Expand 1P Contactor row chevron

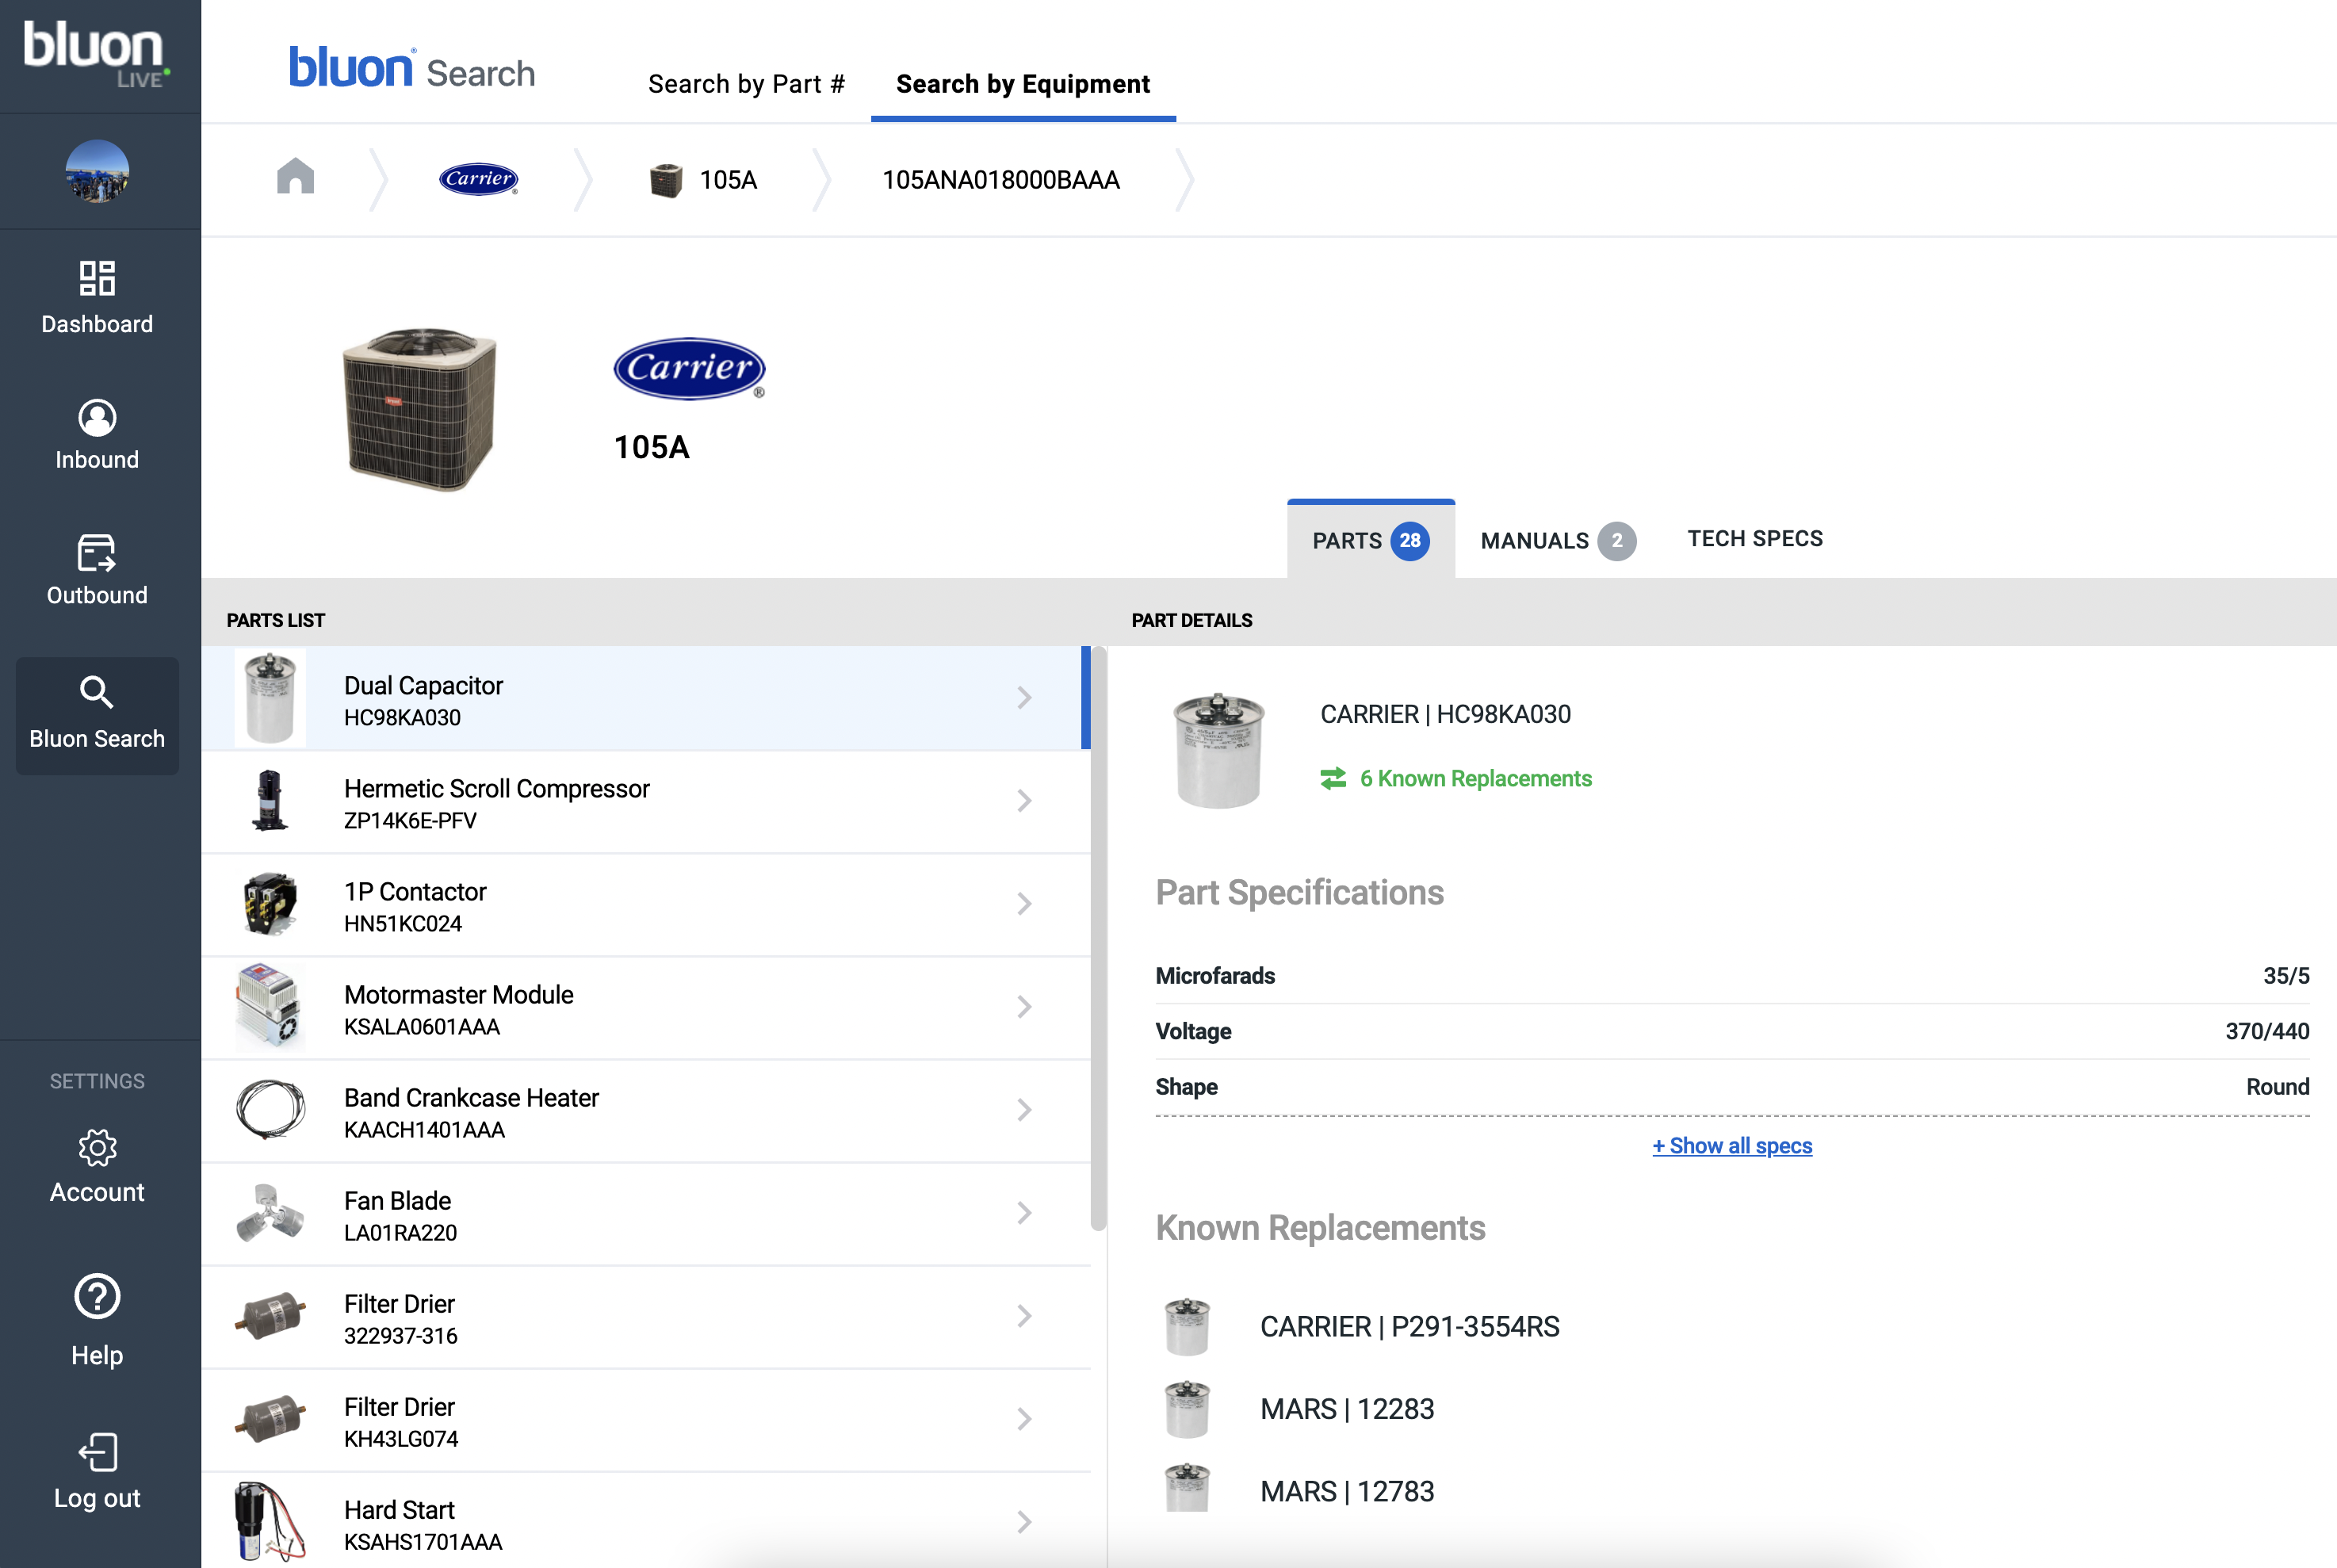[1024, 904]
